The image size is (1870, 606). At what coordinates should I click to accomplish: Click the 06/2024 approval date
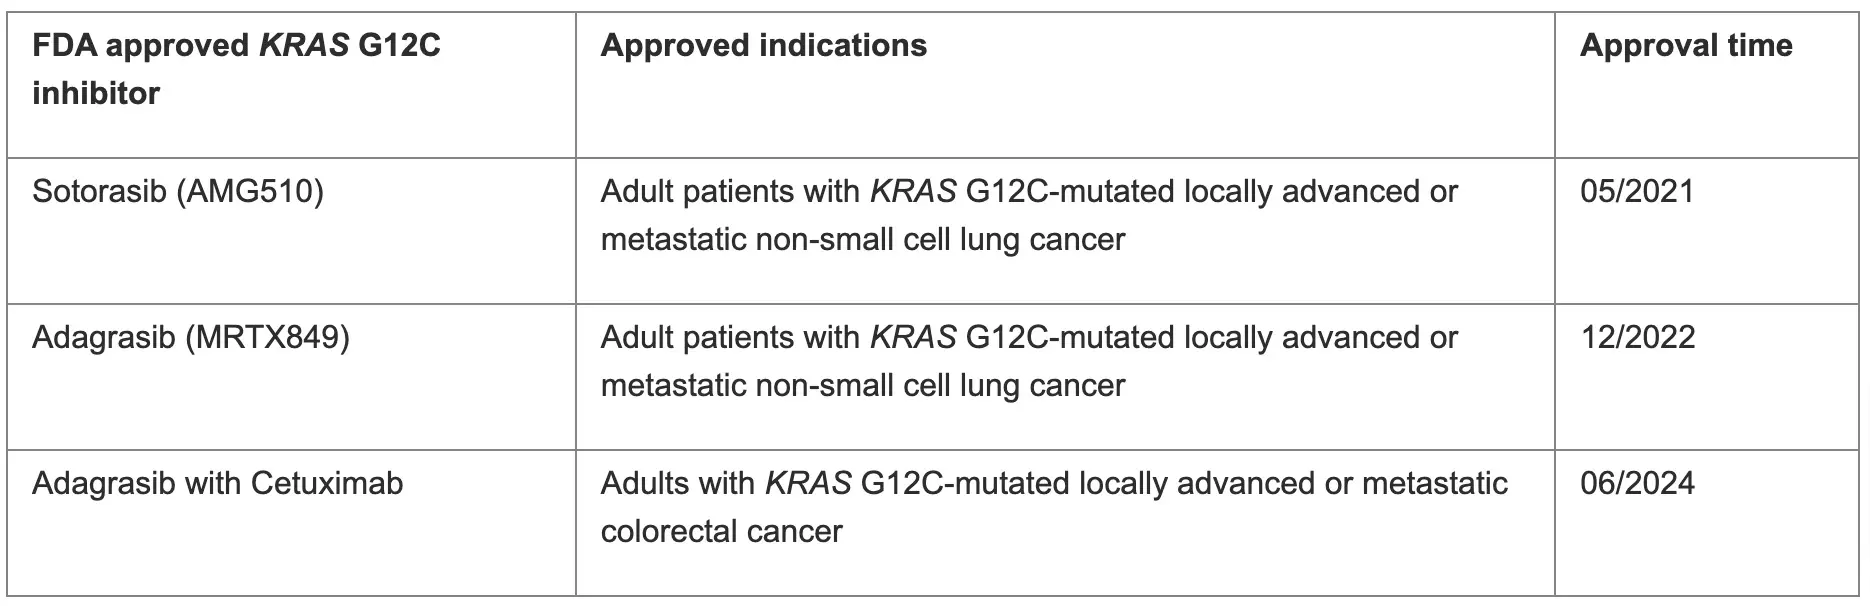tap(1638, 483)
